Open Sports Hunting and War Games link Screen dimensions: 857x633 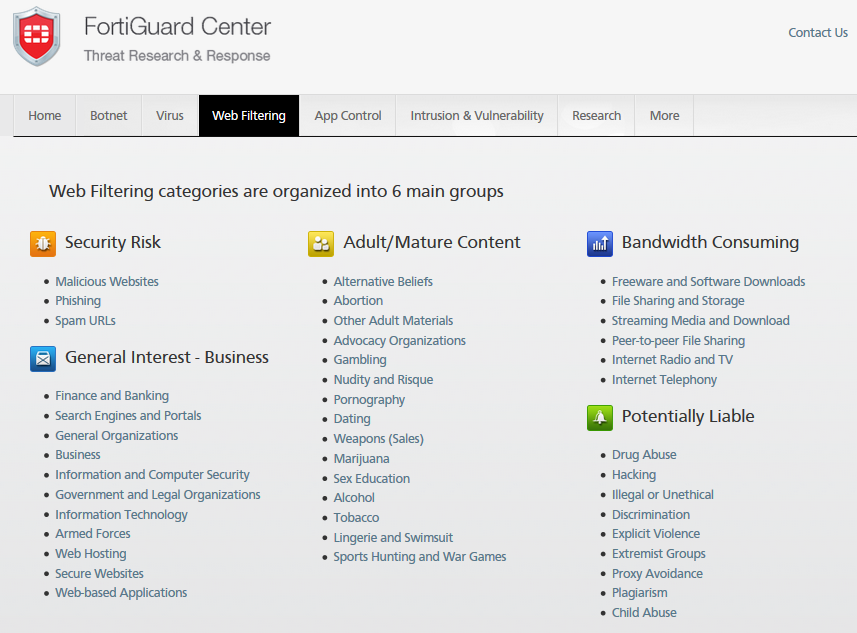pos(420,557)
